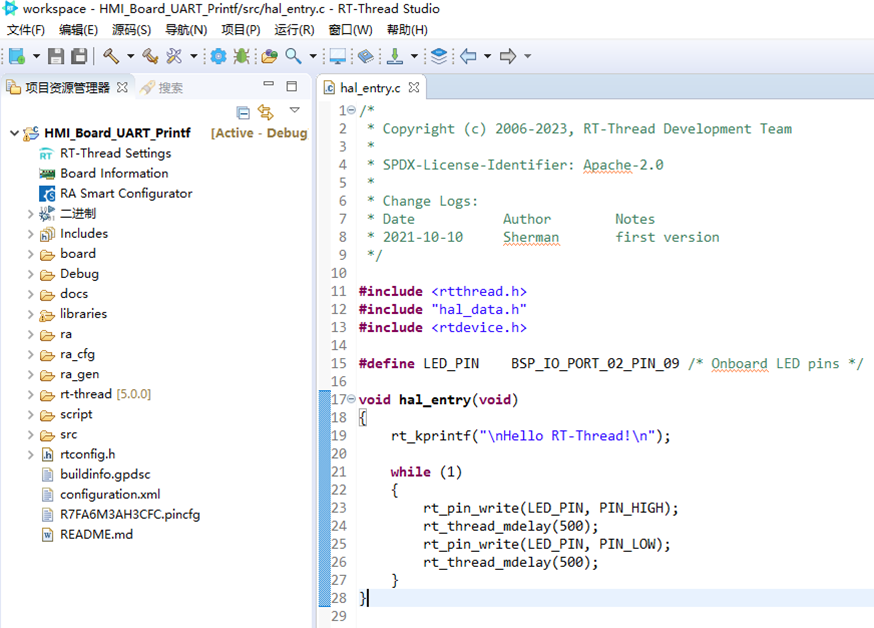The height and width of the screenshot is (628, 874).
Task: Expand the 二进制 tree node
Action: coord(31,213)
